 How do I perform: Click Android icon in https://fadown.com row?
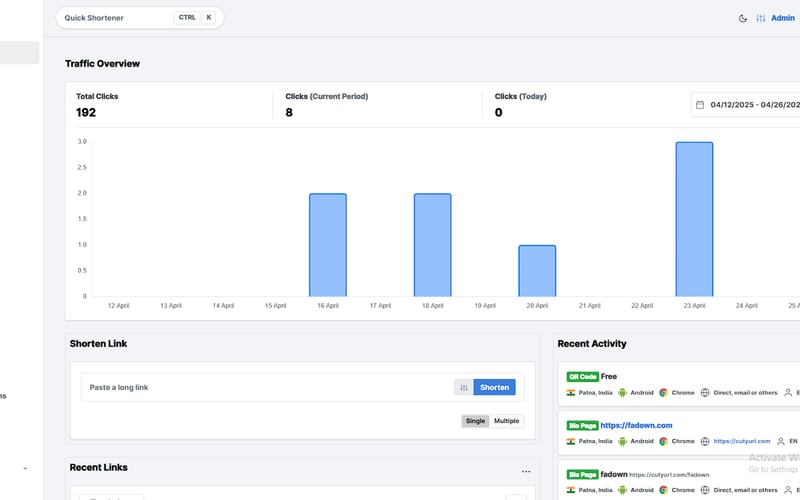coord(622,441)
